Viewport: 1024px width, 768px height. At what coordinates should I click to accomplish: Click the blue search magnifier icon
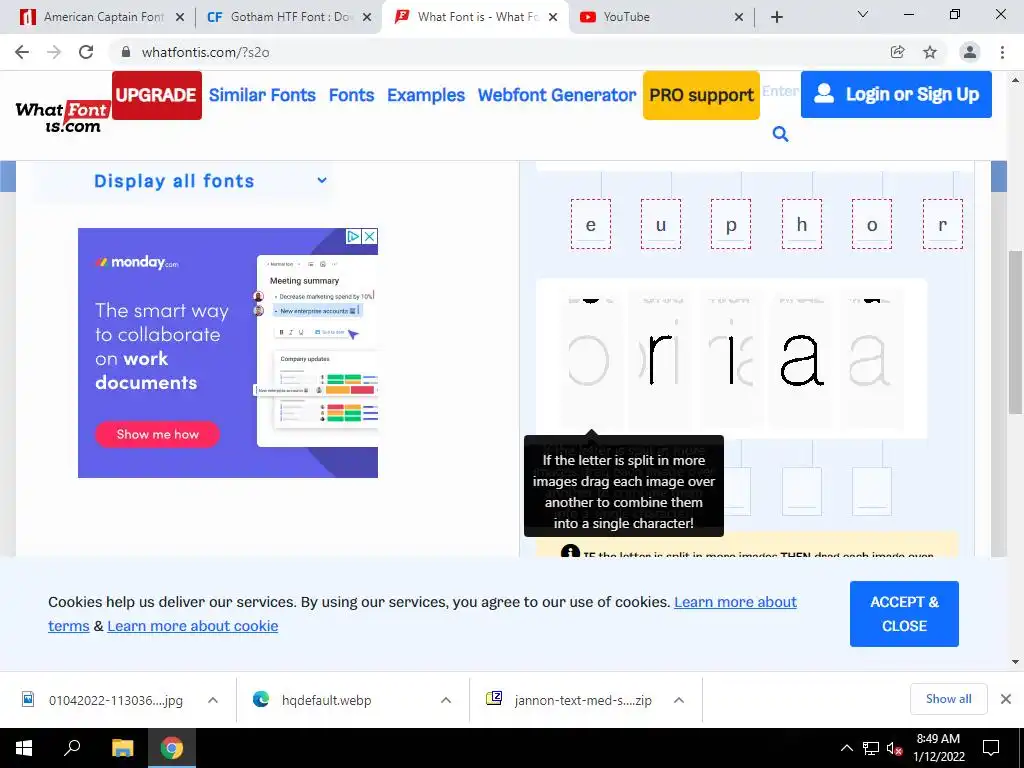[x=780, y=134]
